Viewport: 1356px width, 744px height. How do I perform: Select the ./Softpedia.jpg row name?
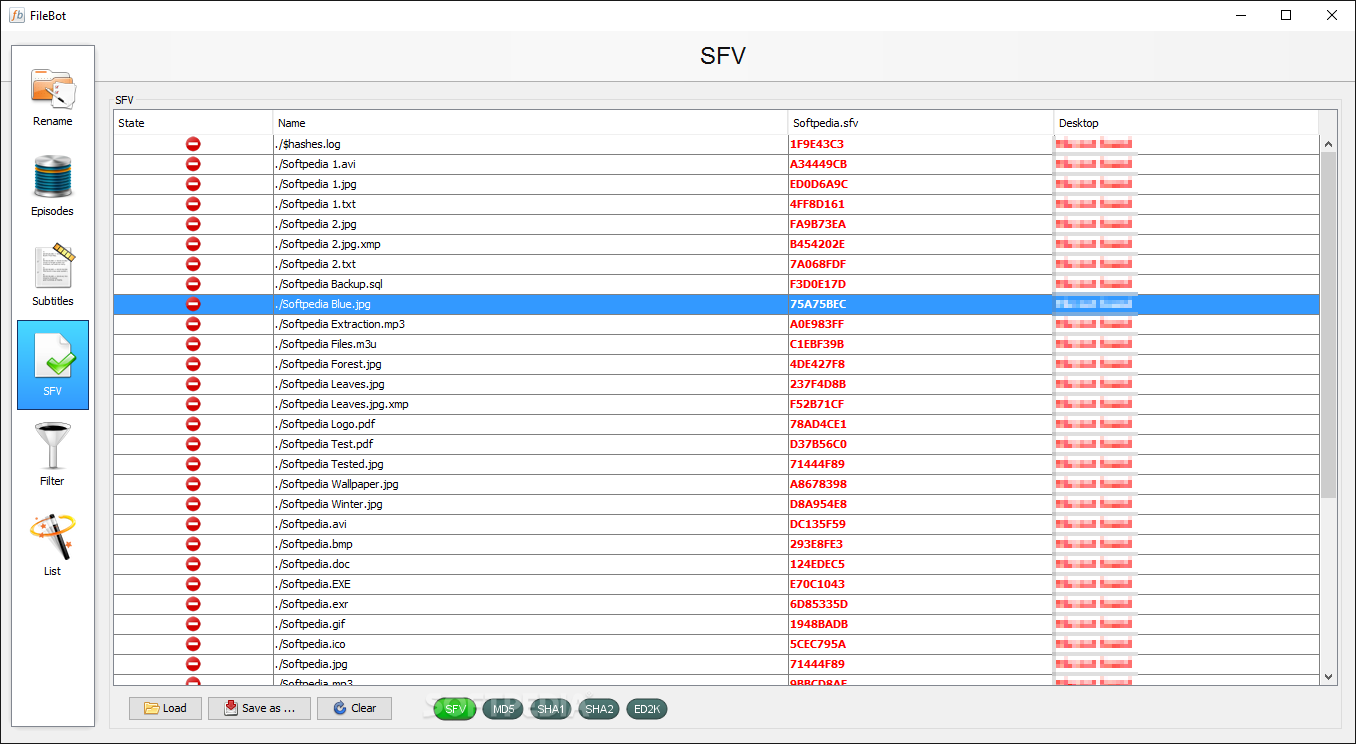311,664
